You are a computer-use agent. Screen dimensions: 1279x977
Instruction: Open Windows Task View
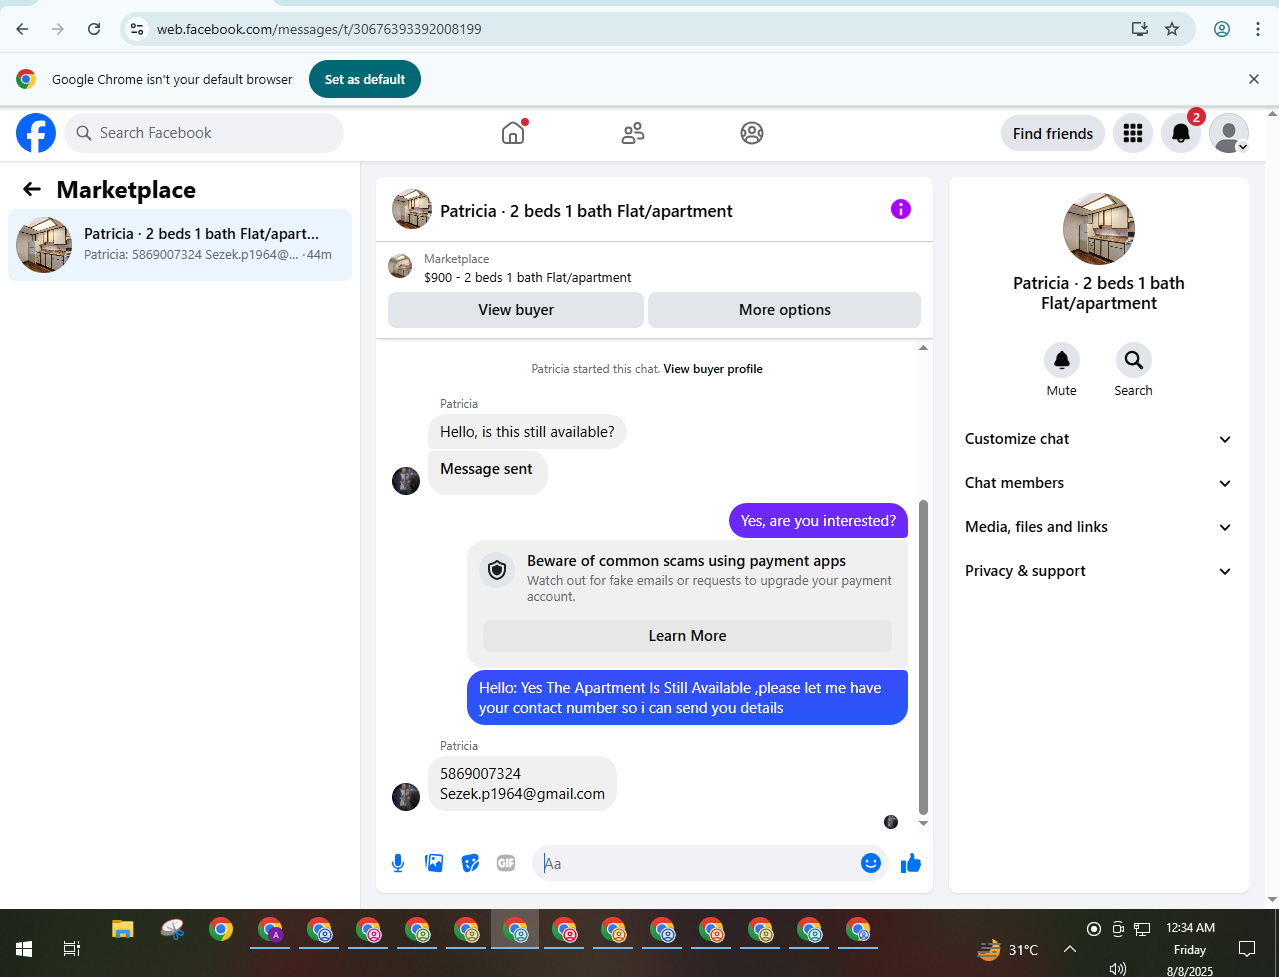pos(72,949)
